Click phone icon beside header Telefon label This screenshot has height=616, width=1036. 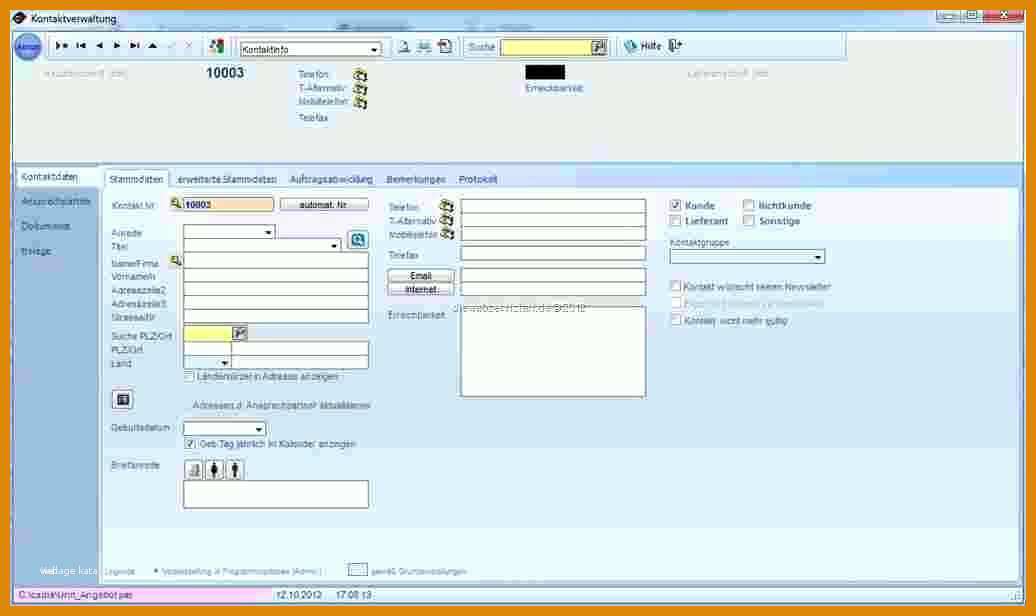(x=359, y=75)
